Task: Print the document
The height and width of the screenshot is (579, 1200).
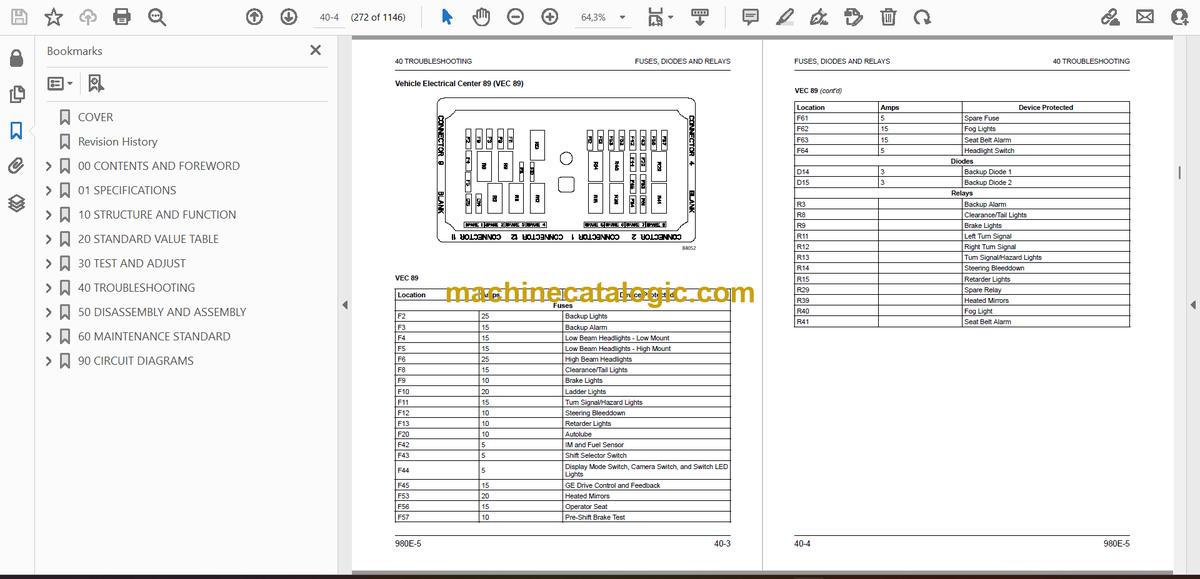Action: pos(122,17)
